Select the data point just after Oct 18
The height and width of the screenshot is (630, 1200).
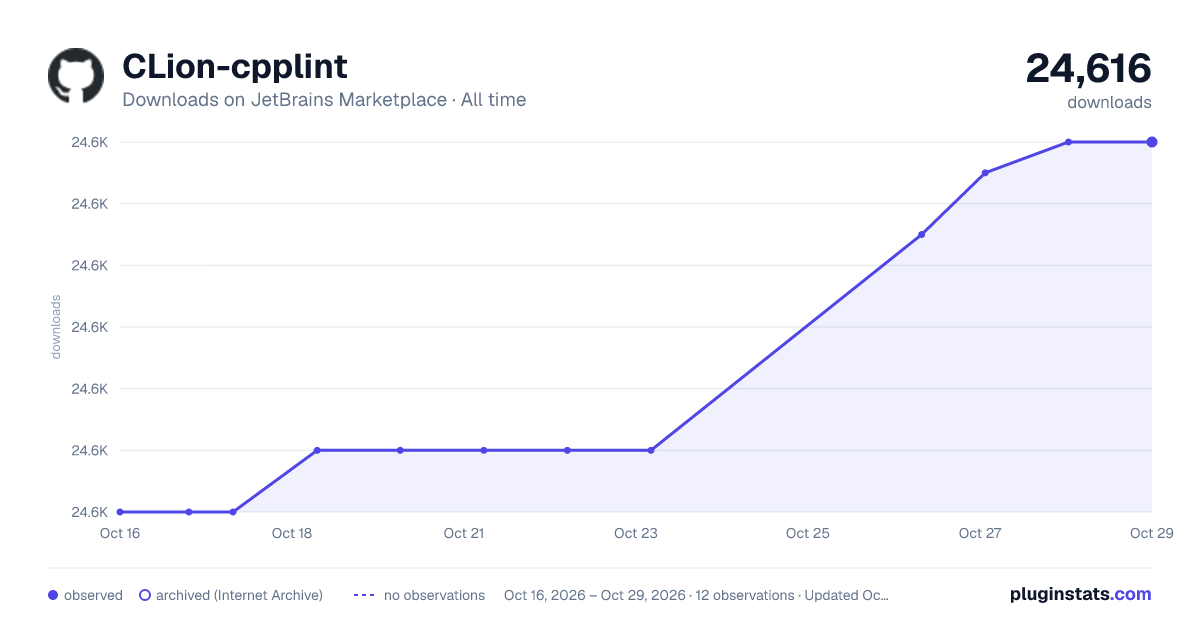pos(317,450)
